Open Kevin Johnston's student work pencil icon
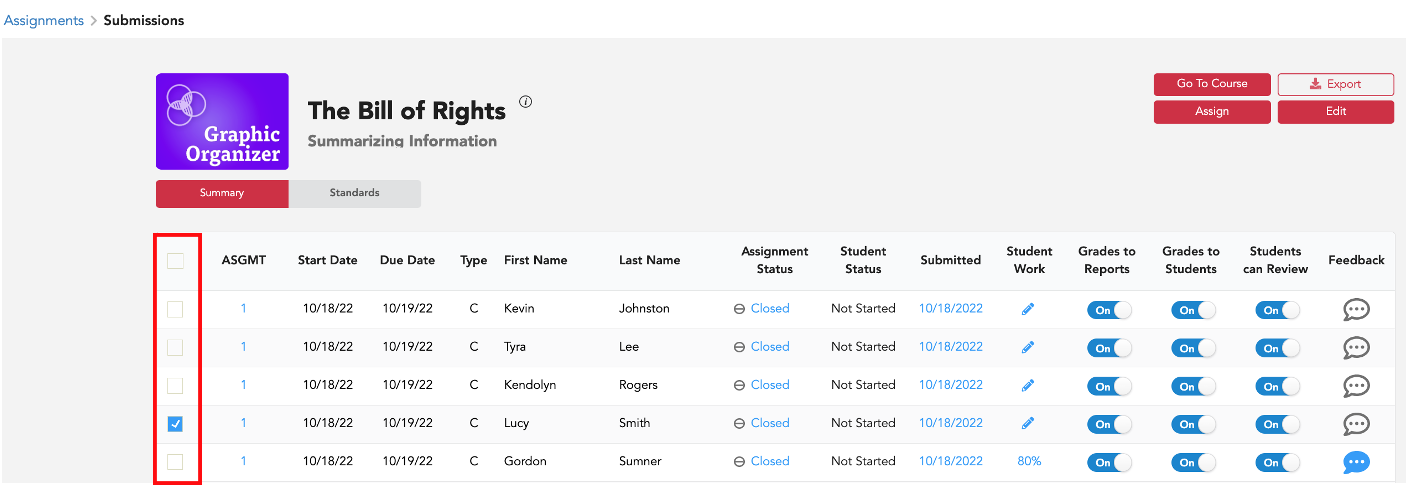 pyautogui.click(x=1028, y=309)
